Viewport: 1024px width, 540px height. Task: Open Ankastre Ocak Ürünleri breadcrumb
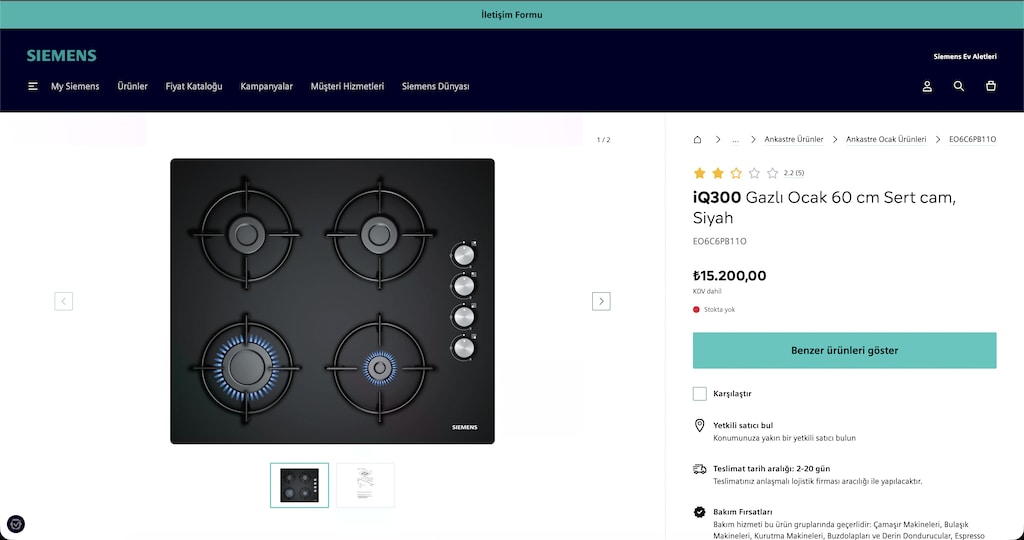[886, 139]
